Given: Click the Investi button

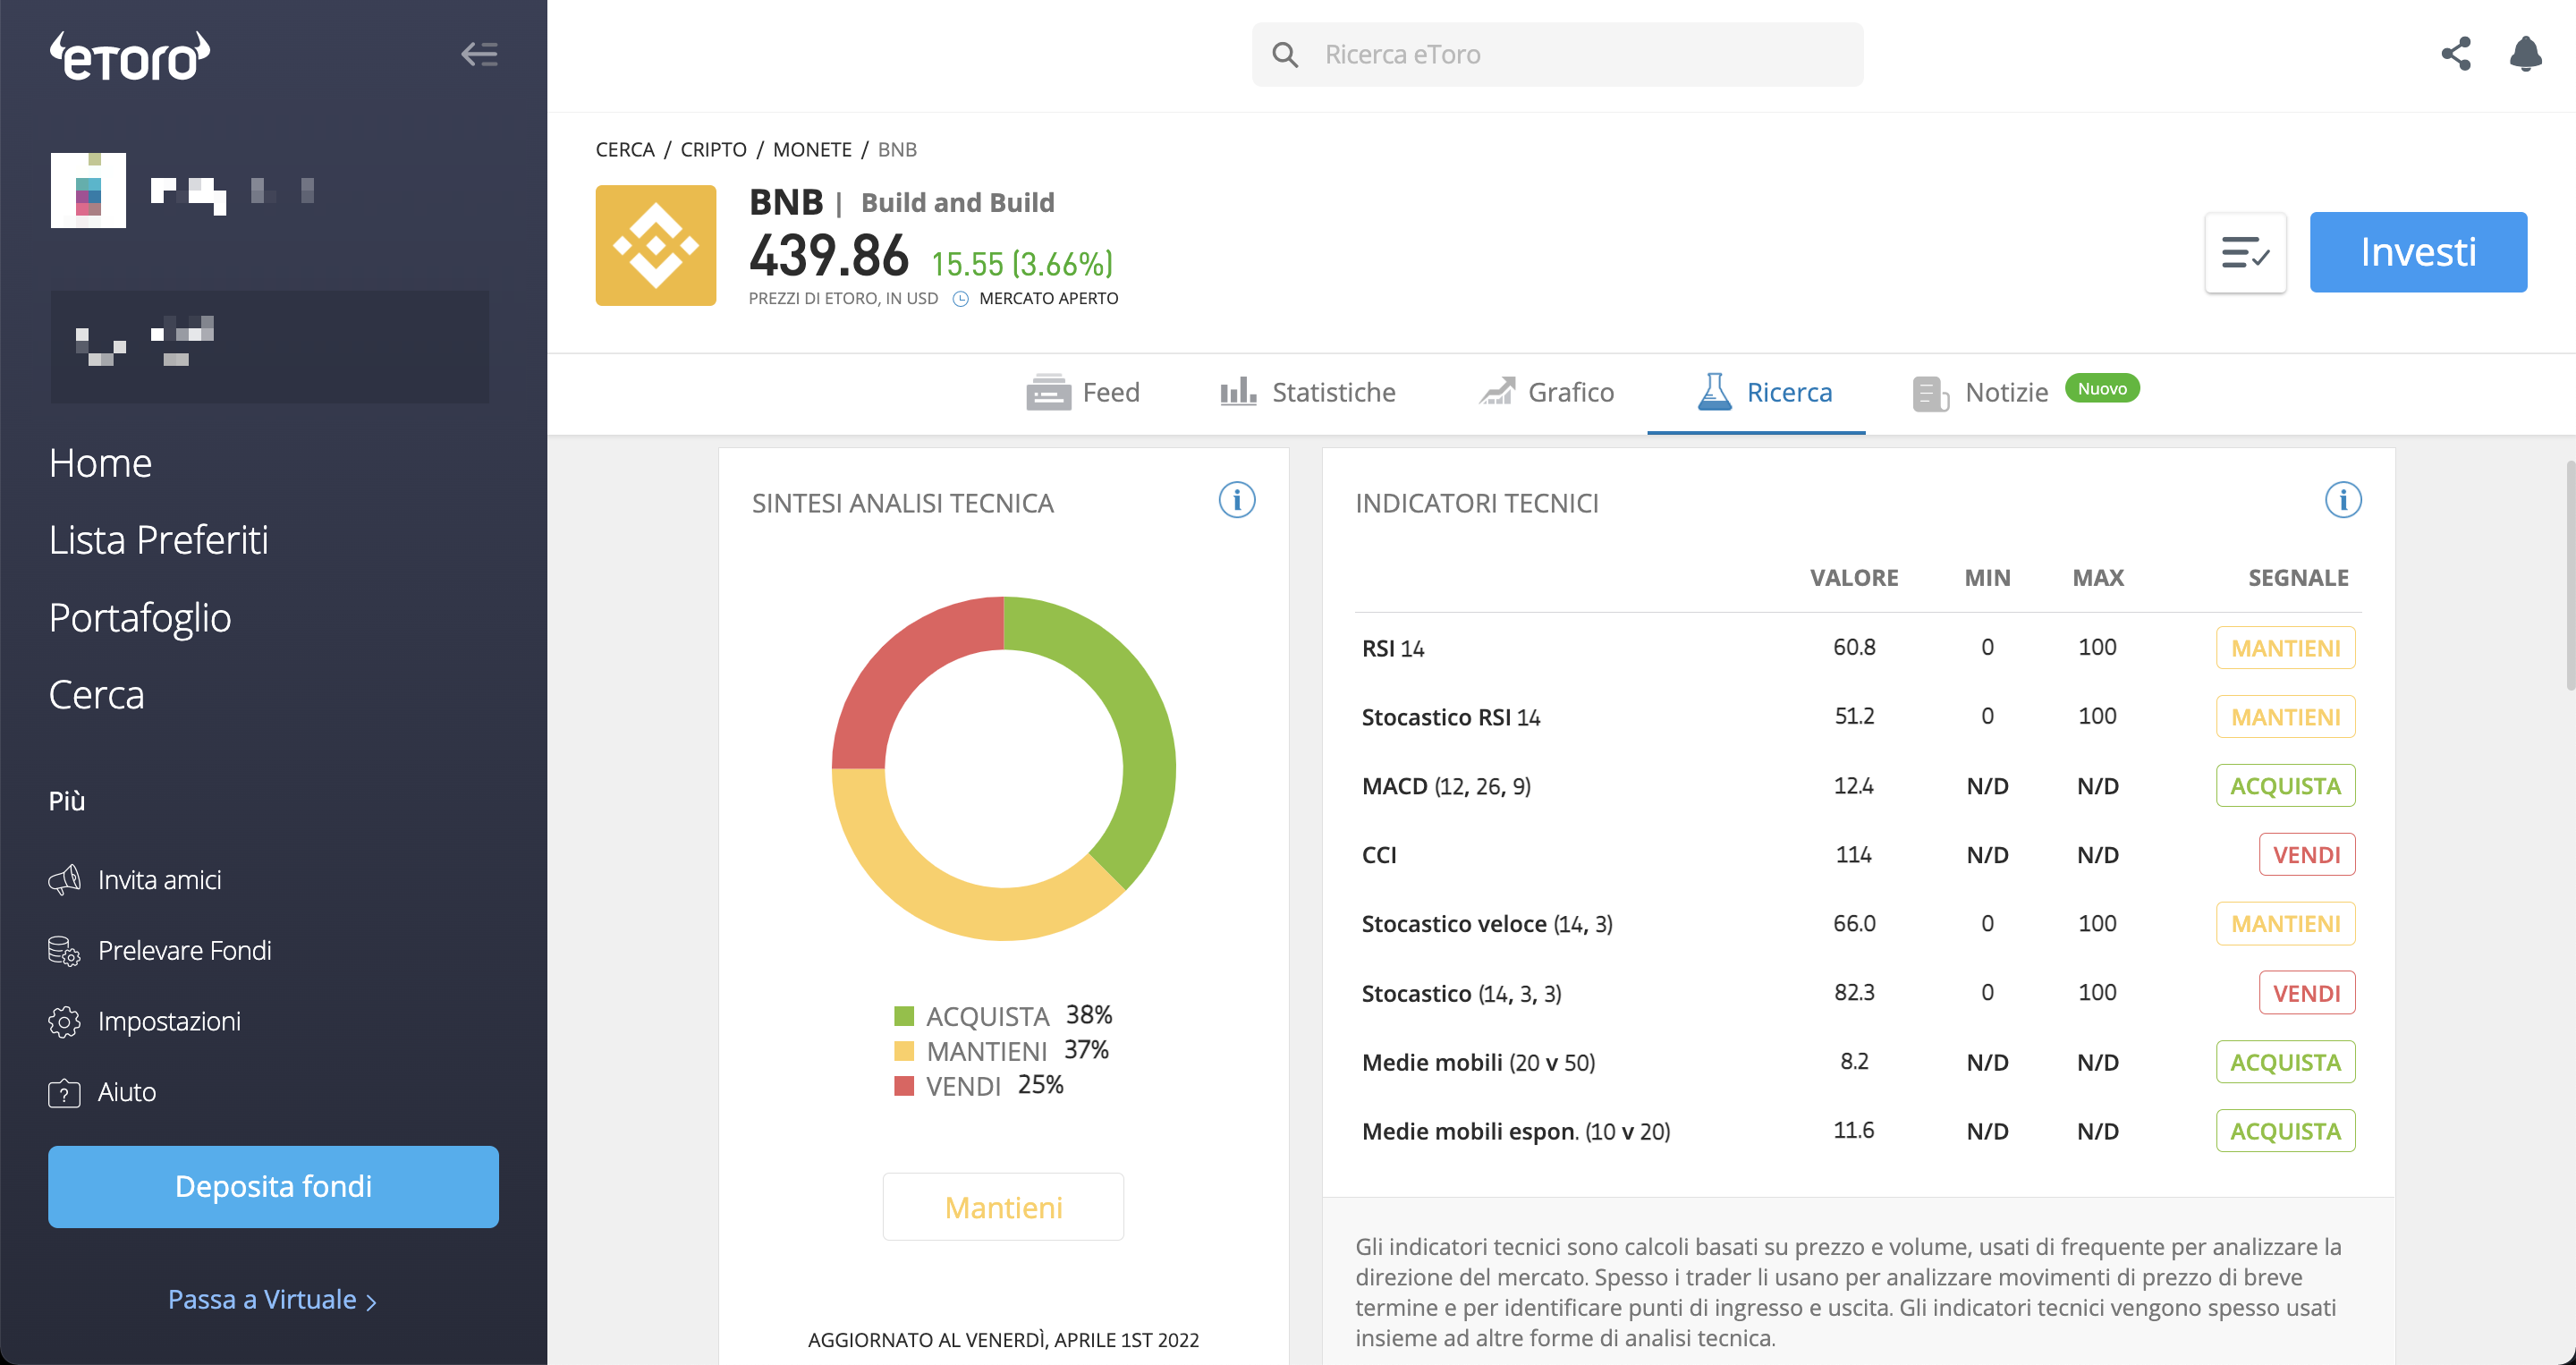Looking at the screenshot, I should tap(2418, 252).
